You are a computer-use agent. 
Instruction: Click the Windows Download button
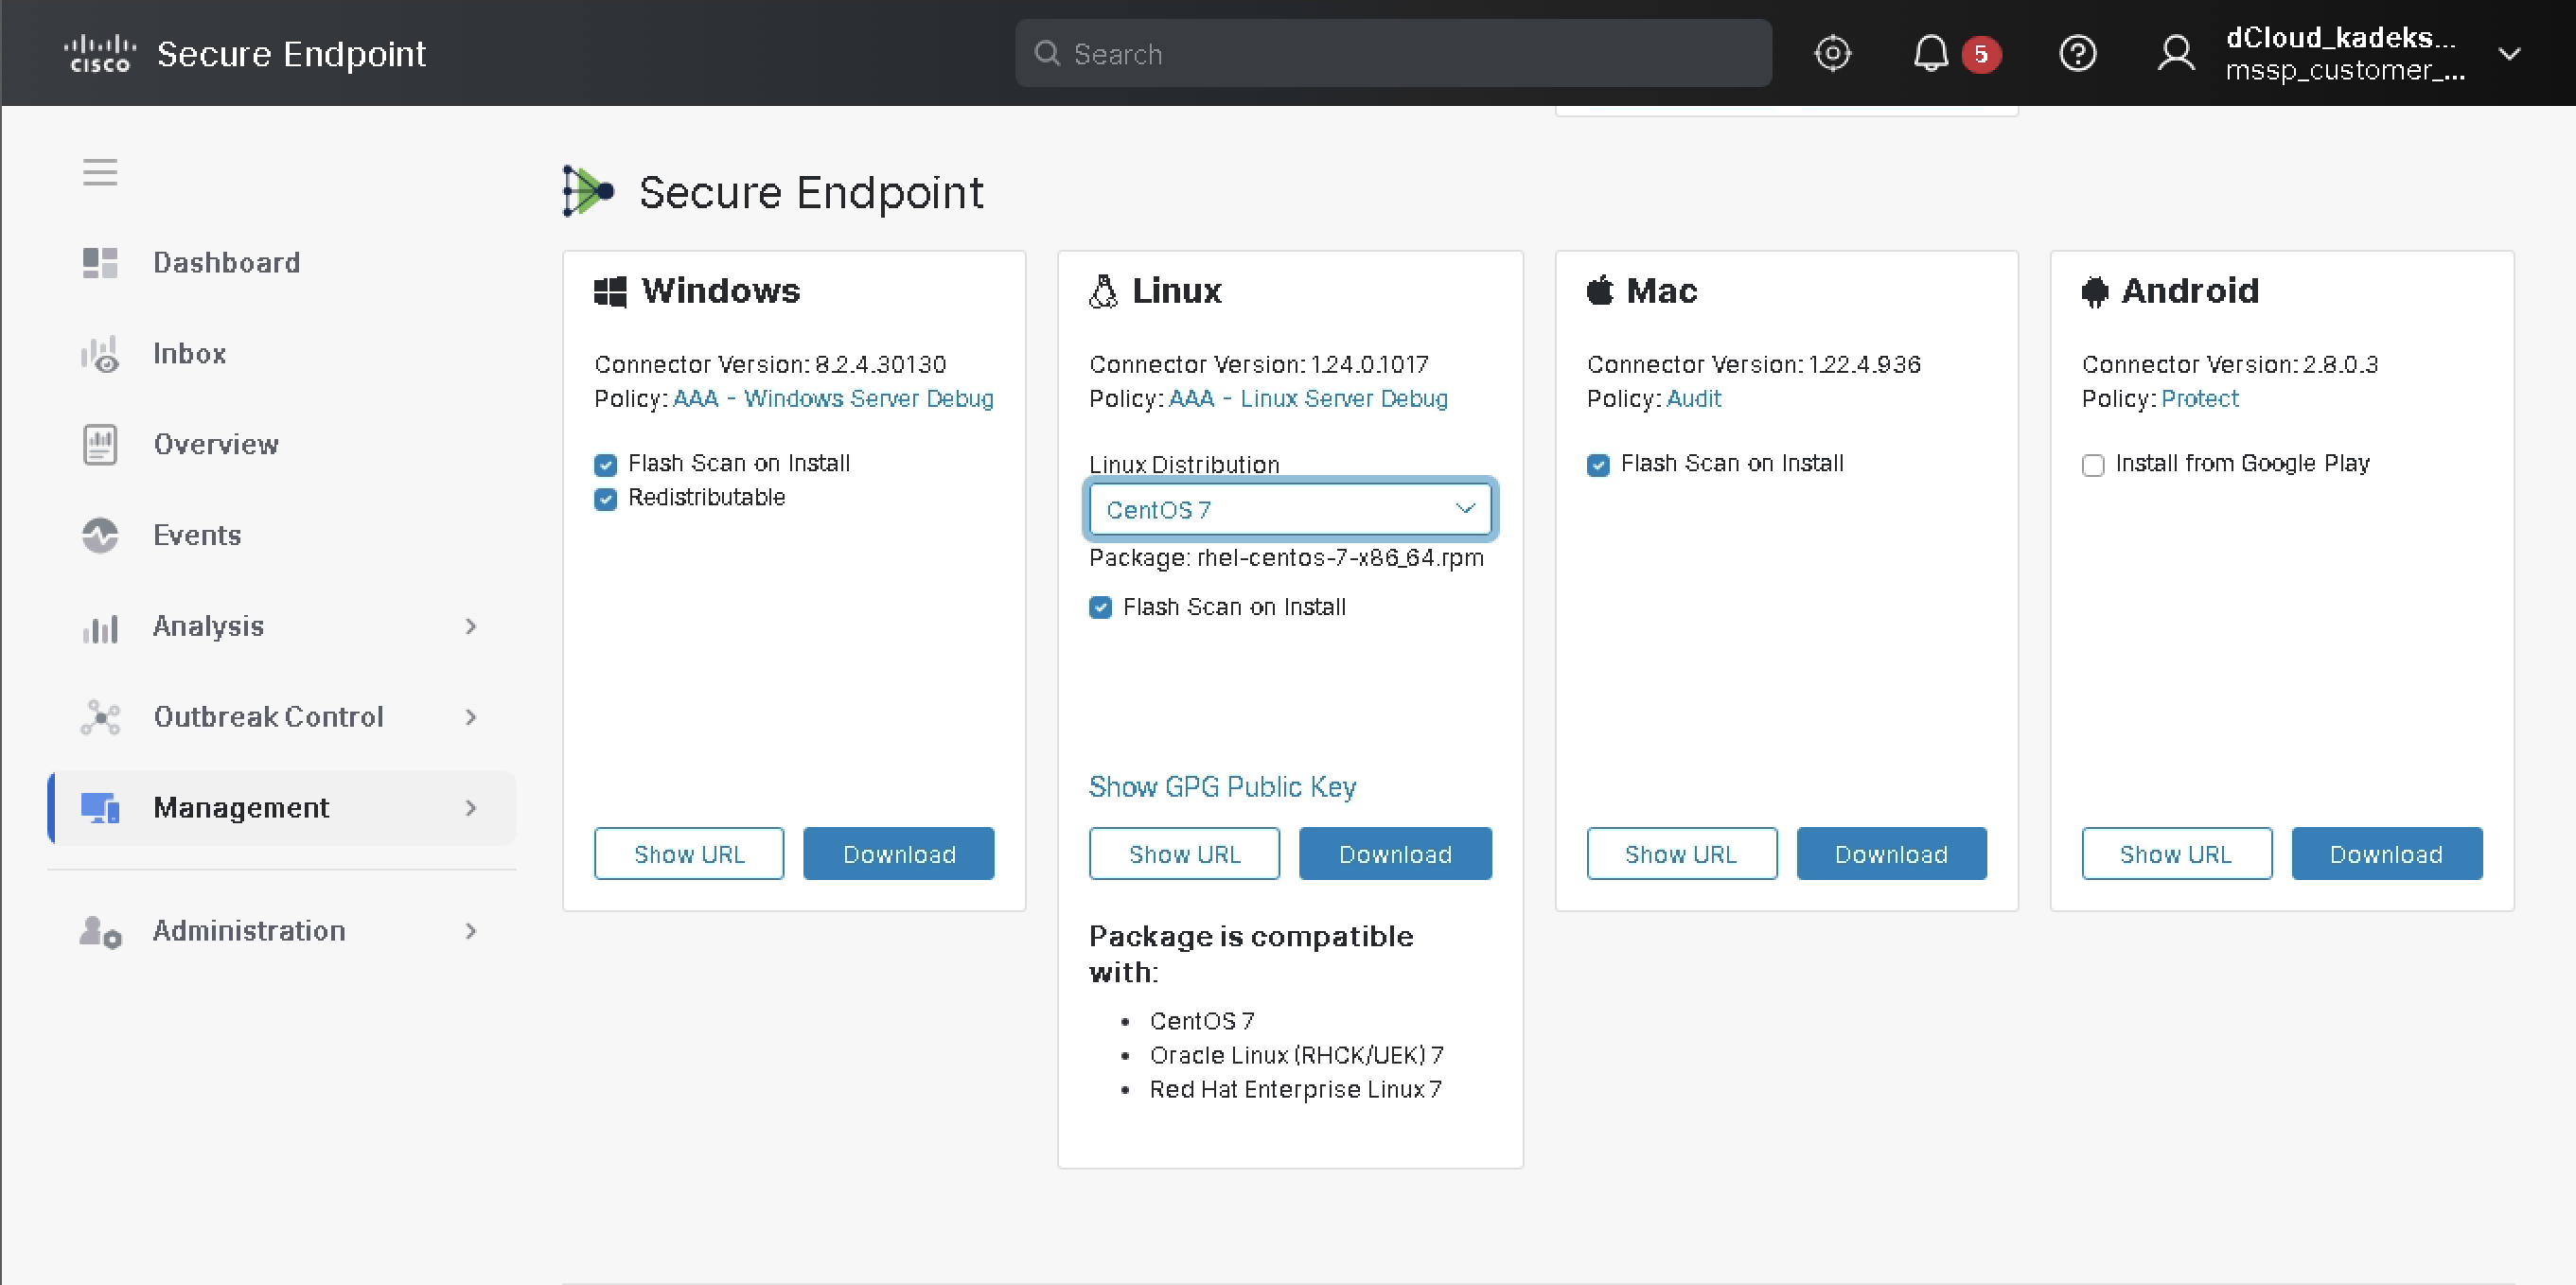coord(898,854)
